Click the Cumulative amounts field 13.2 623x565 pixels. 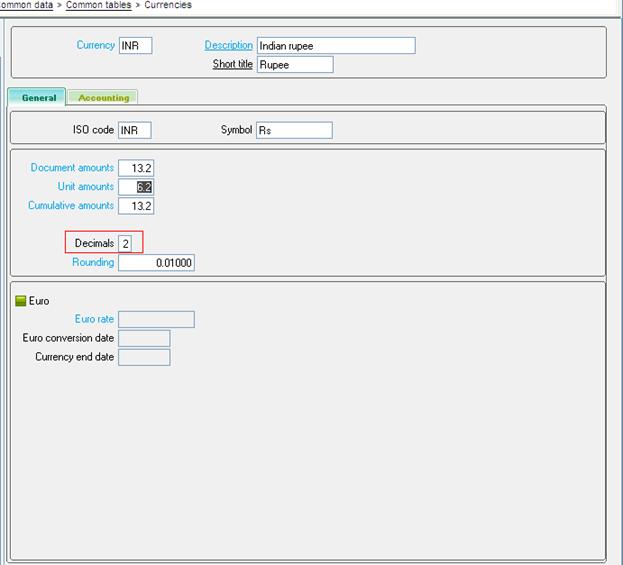pyautogui.click(x=136, y=206)
